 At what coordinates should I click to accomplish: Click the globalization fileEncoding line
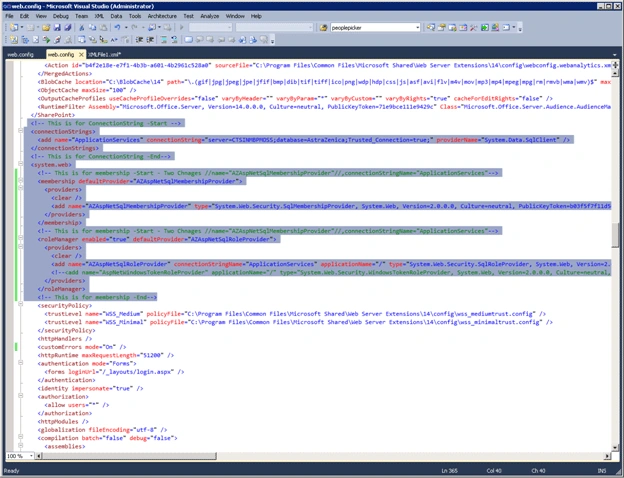(x=102, y=430)
